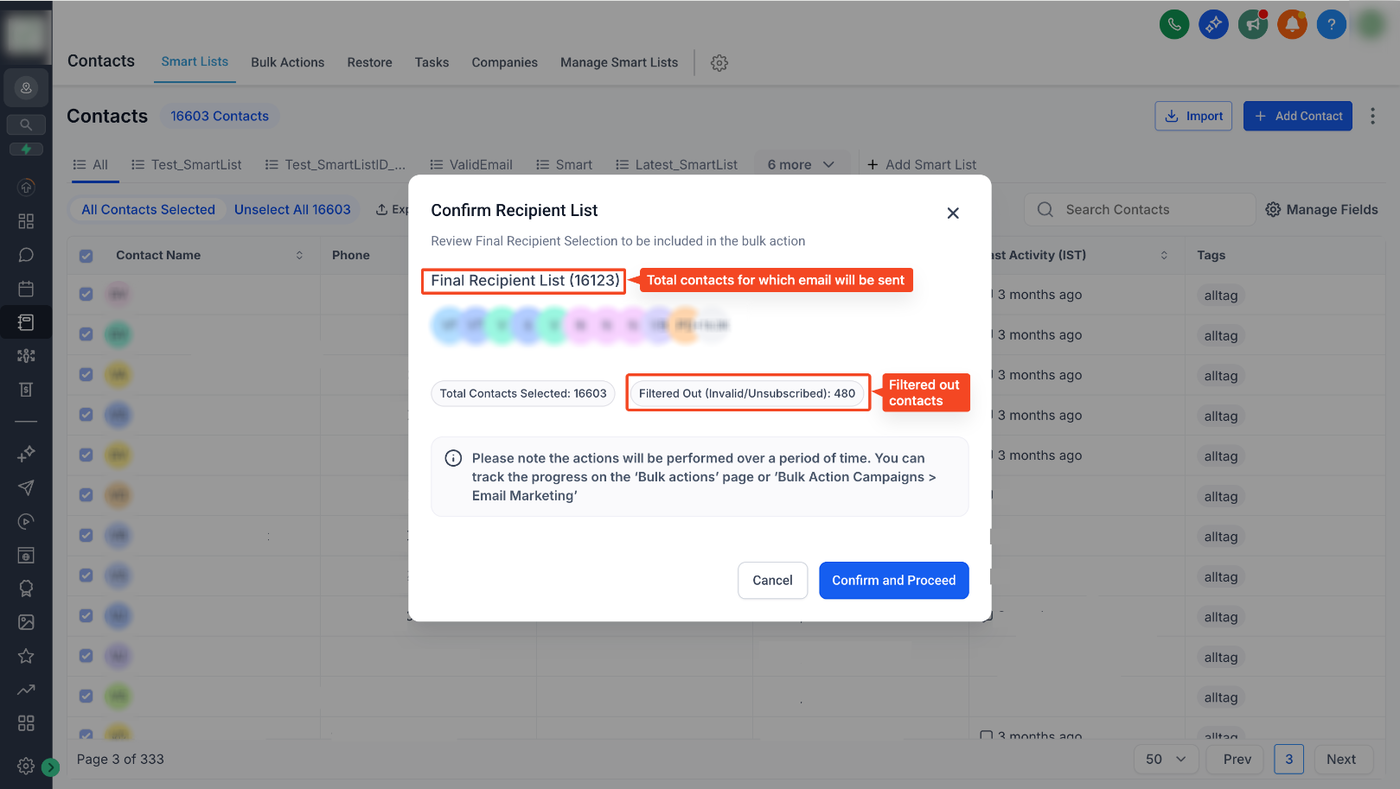Uncheck the eighth contact row checkbox
This screenshot has width=1400, height=789.
click(86, 575)
